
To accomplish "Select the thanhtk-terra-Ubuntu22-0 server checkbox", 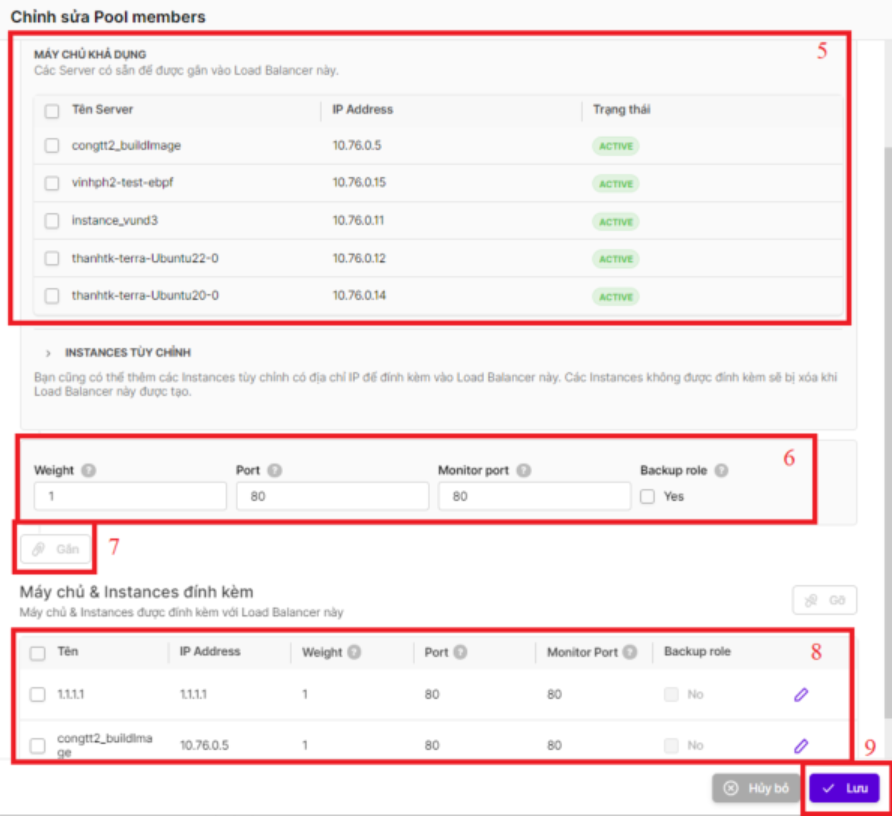I will [x=52, y=259].
